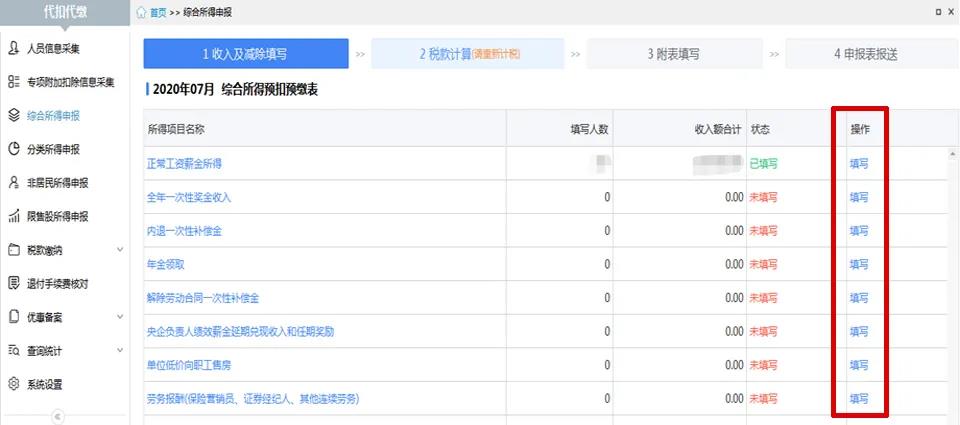Open the 劳务报酬 item link
960x425 pixels.
pyautogui.click(x=253, y=399)
